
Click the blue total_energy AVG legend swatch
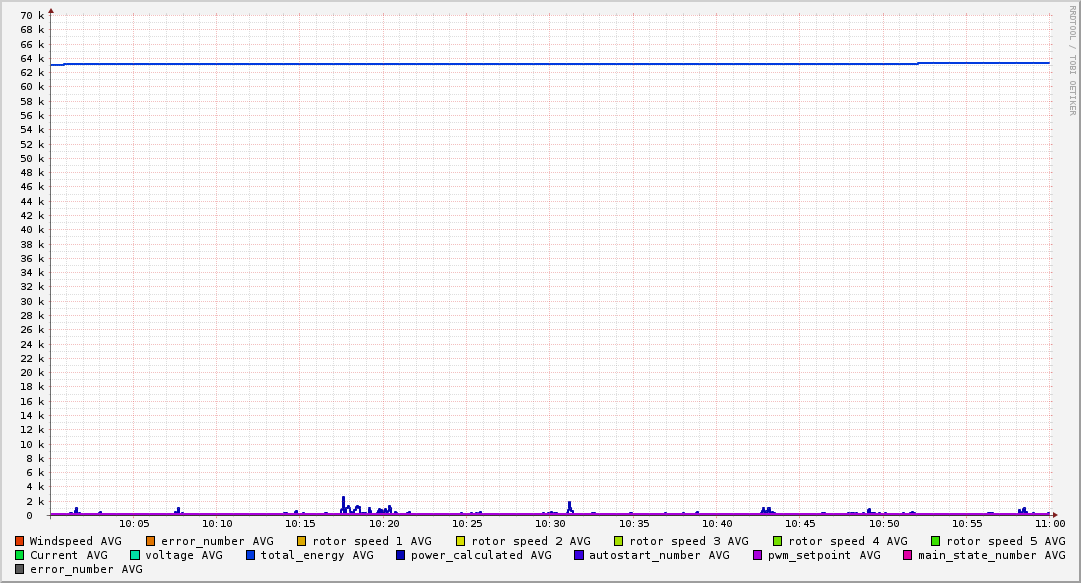251,555
